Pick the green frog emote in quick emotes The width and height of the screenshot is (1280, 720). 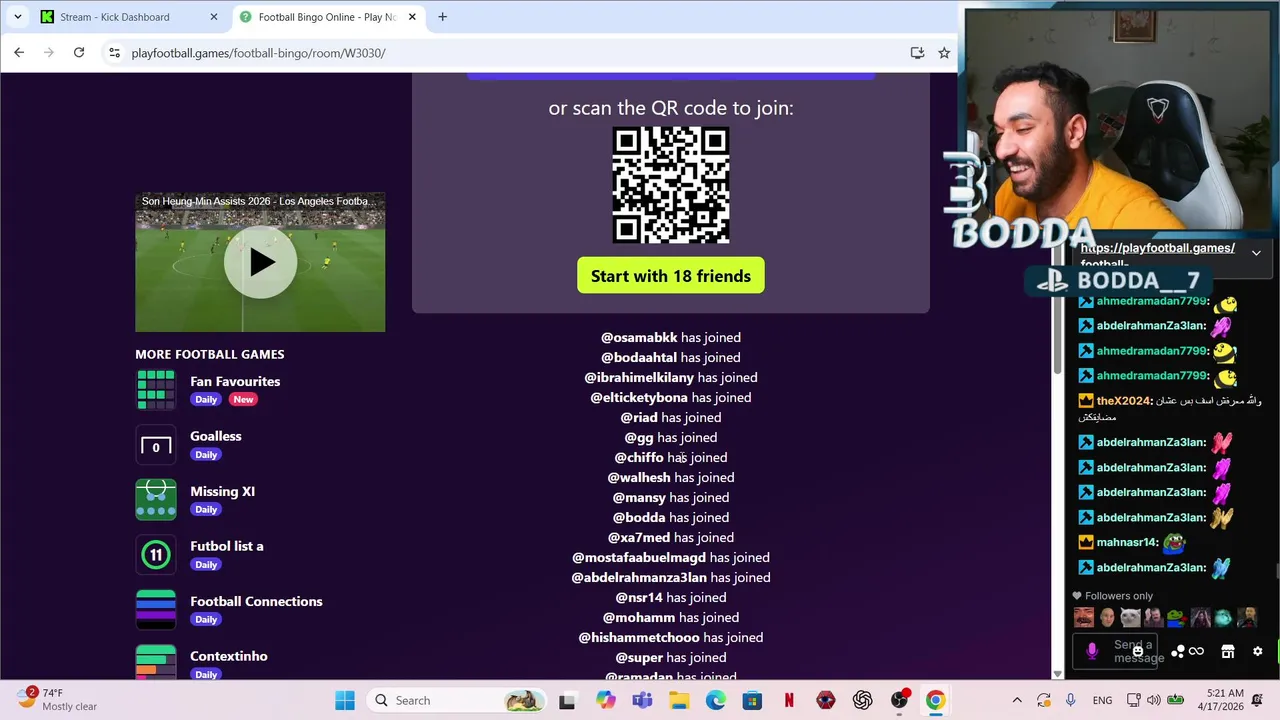1177,617
